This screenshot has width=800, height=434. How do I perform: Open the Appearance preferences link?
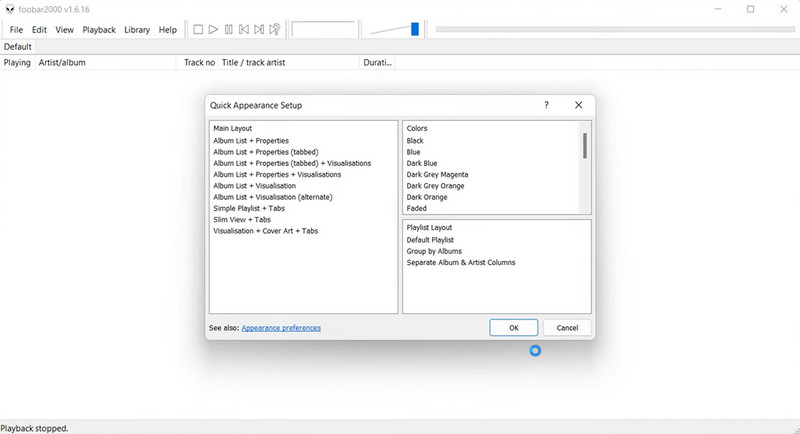281,328
